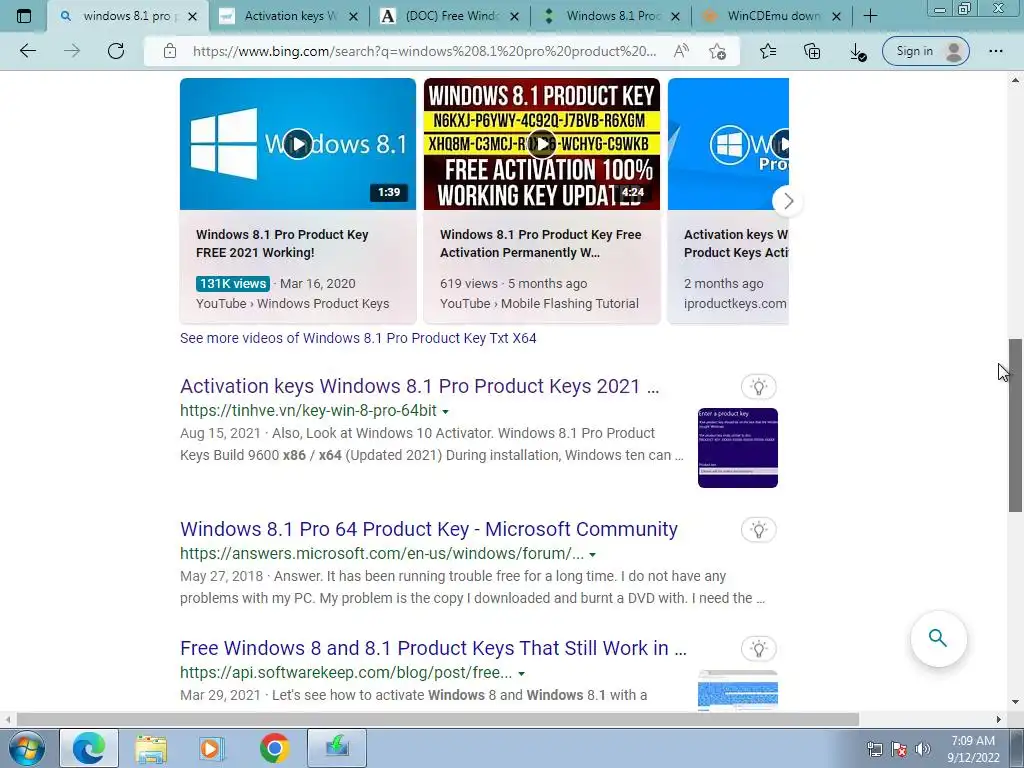The image size is (1024, 768).
Task: Open 'Windows 8.1 Pro Product Key FREE 2021 Working!' title
Action: pyautogui.click(x=282, y=244)
